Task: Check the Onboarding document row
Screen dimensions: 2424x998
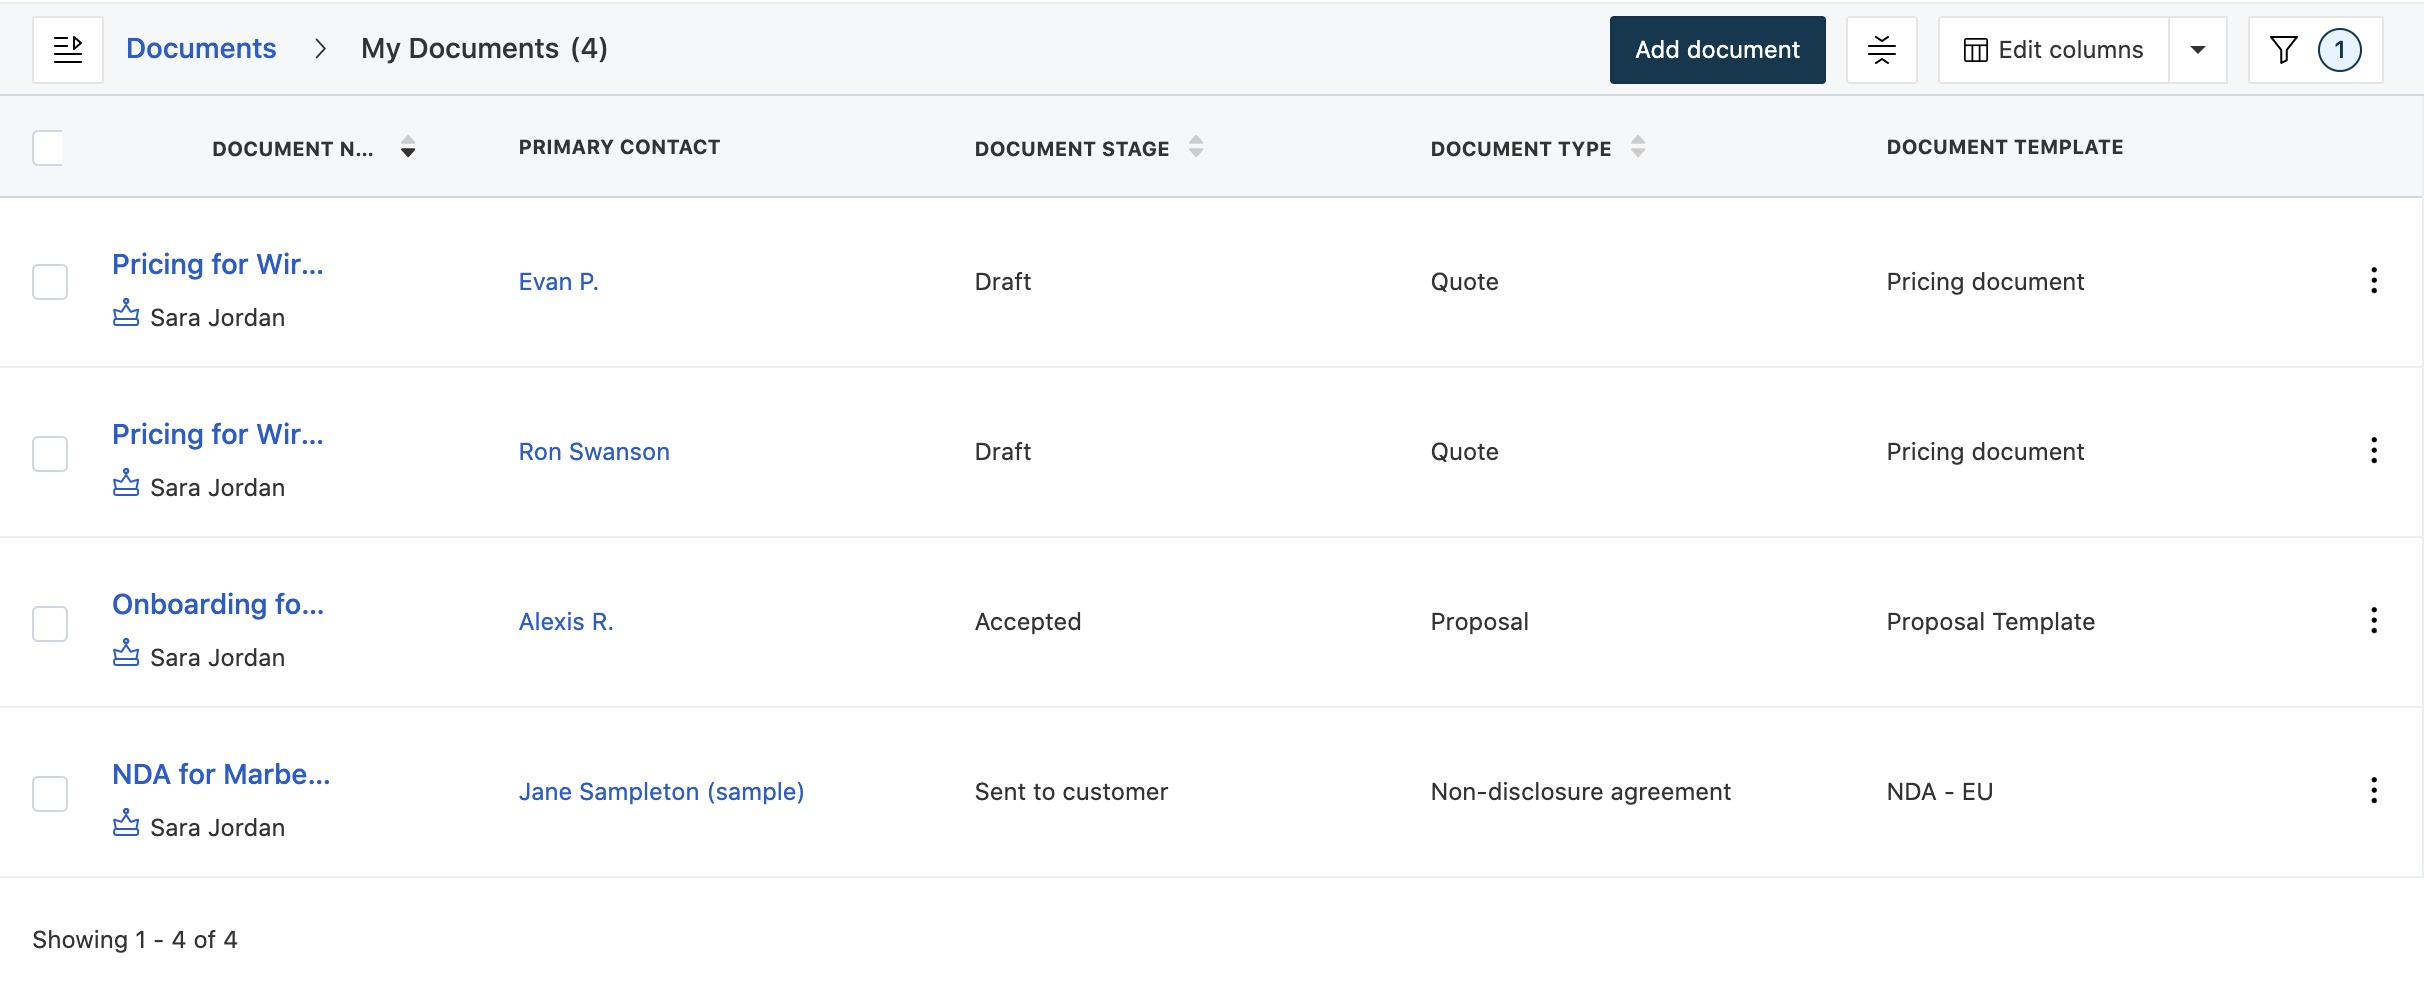Action: (50, 624)
